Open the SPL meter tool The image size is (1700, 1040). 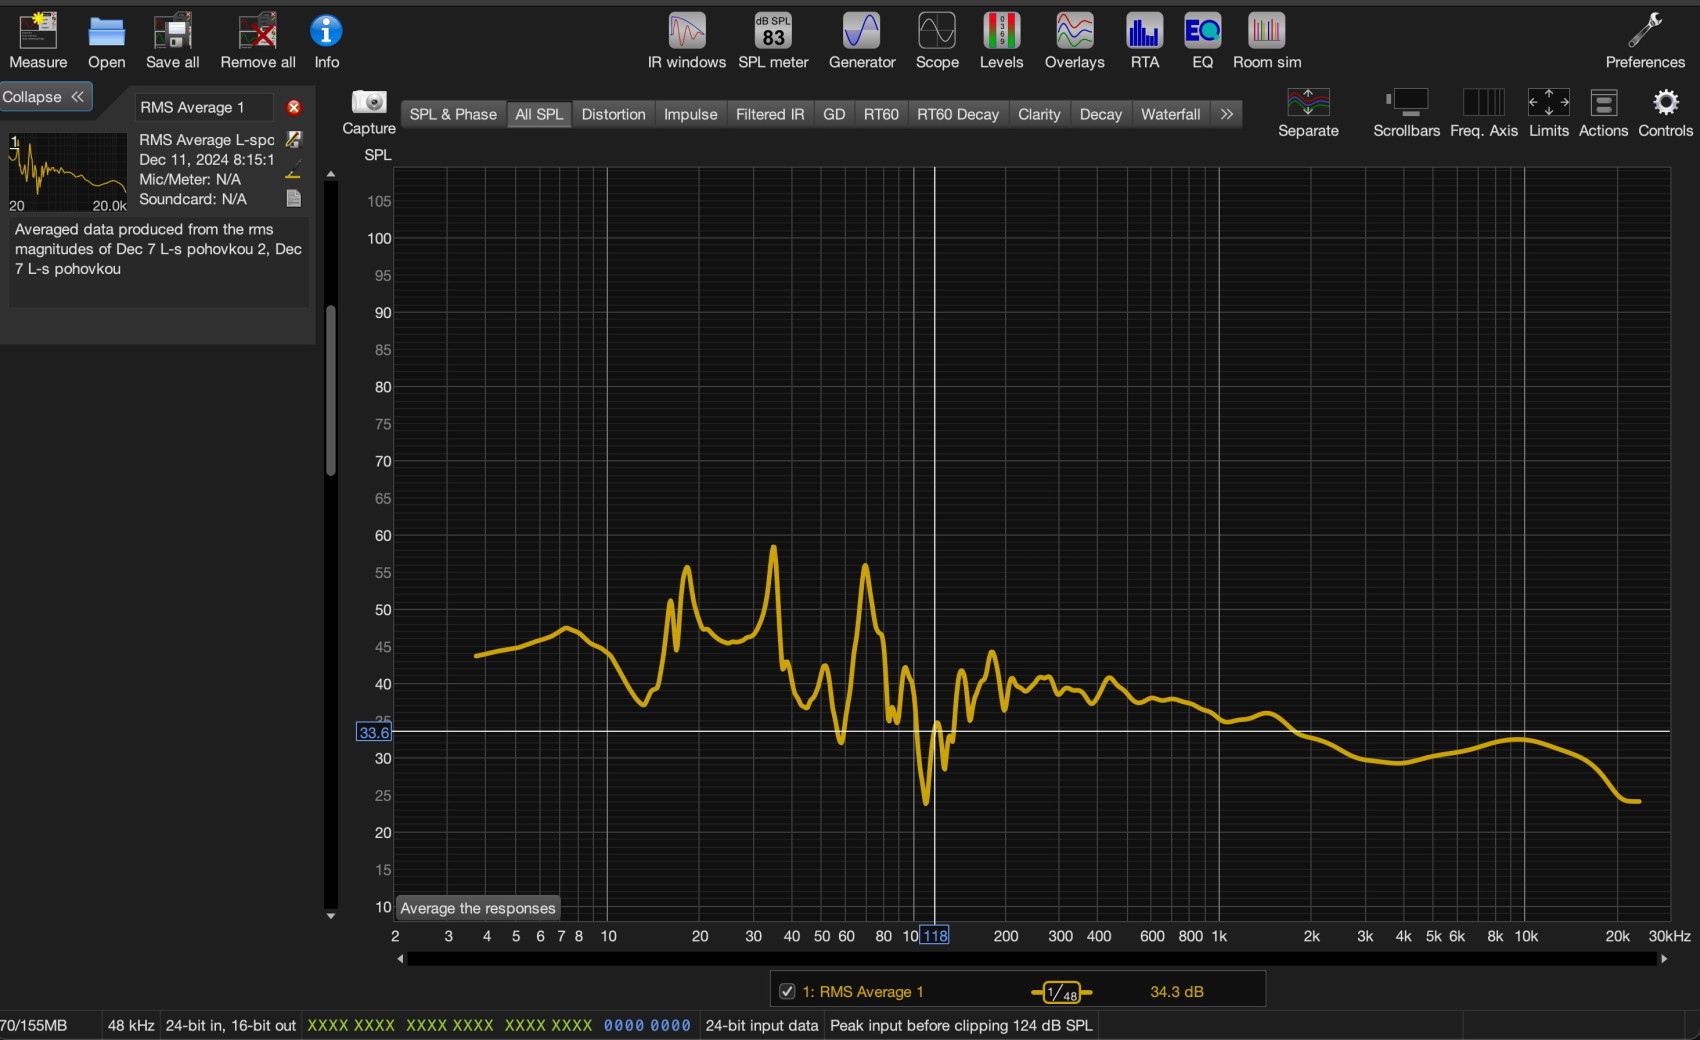(773, 32)
